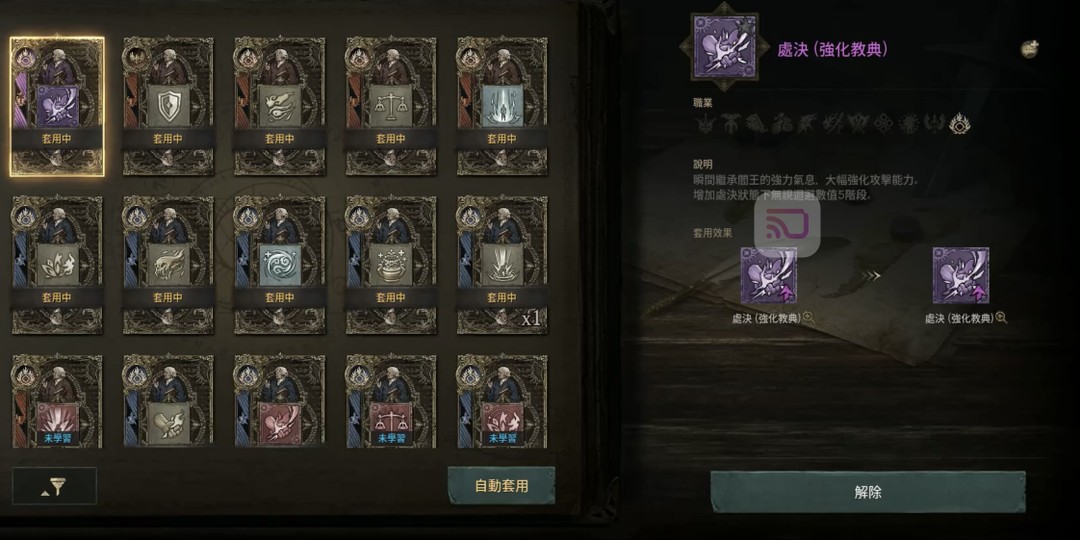Viewport: 1080px width, 540px height.
Task: Select the teal swirl skill card
Action: click(280, 265)
